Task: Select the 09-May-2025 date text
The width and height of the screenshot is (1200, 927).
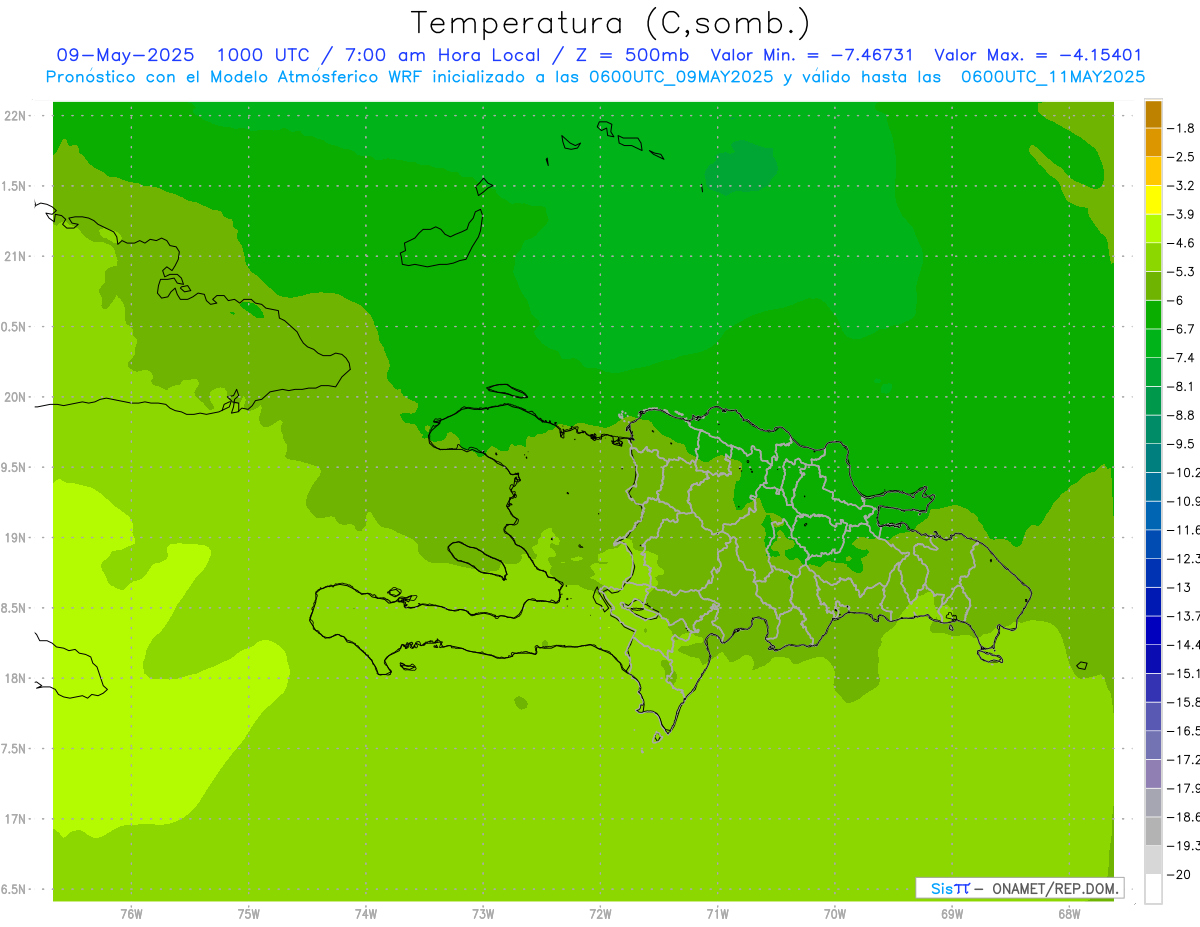Action: tap(126, 55)
